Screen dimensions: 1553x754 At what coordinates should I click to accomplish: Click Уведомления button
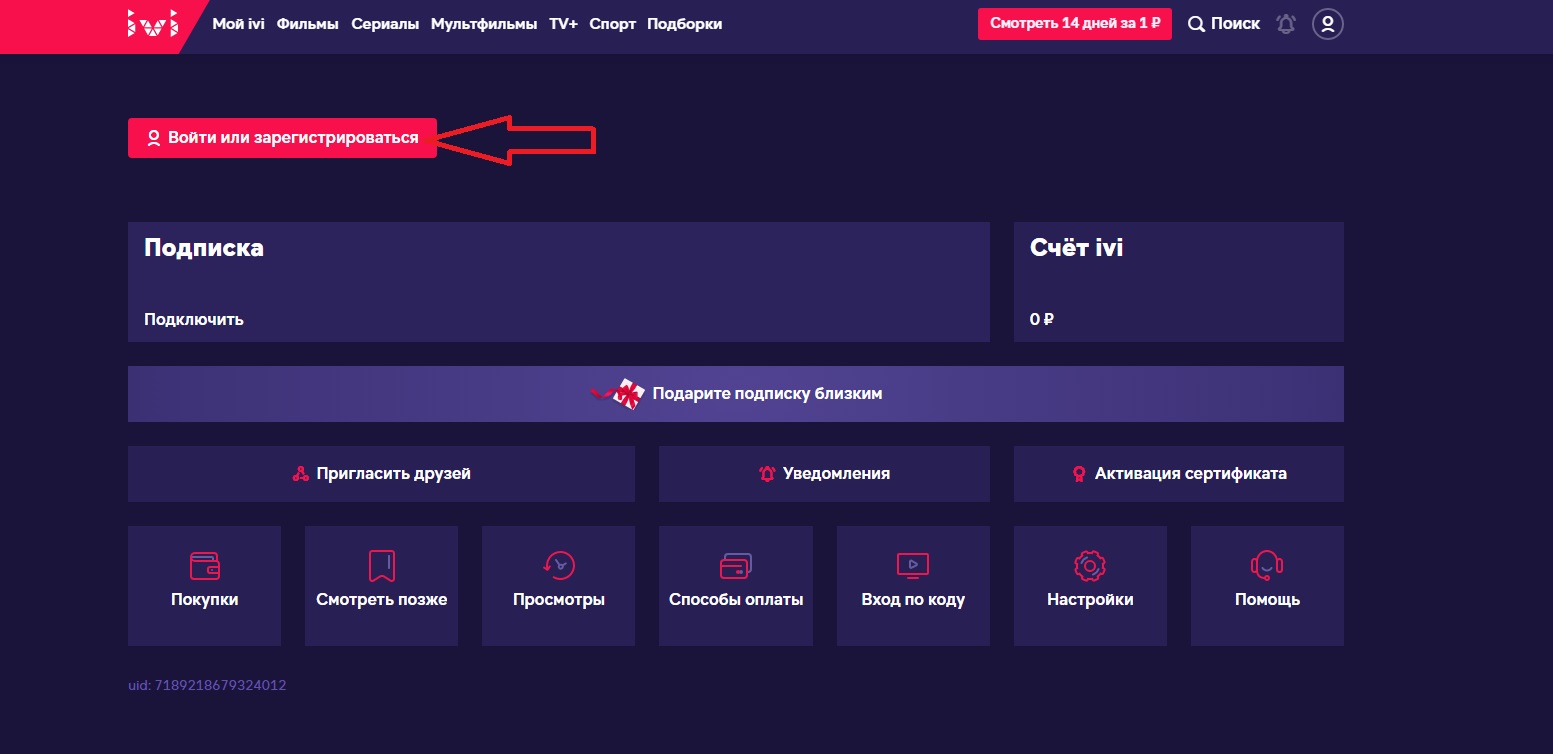pos(824,474)
